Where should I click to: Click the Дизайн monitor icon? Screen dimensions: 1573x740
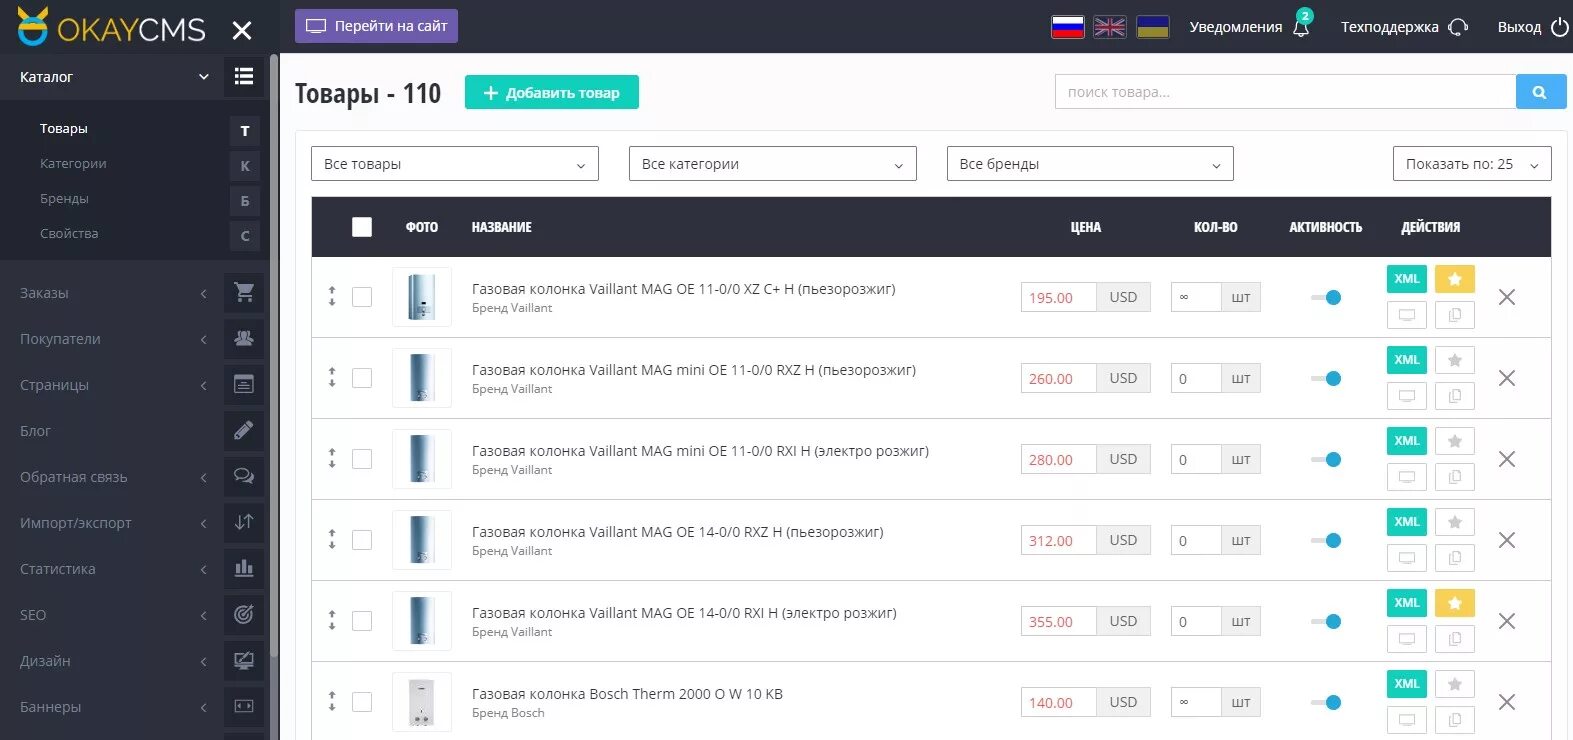click(x=244, y=661)
